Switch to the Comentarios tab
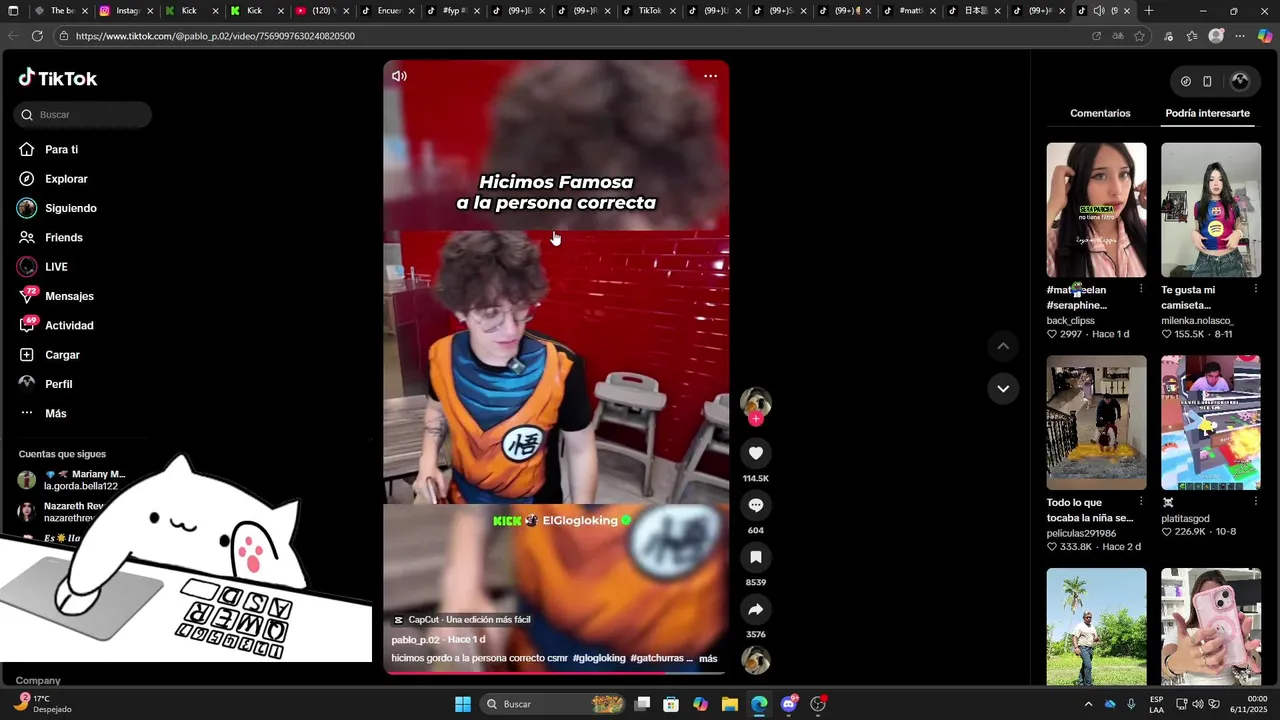Screen dimensions: 1280x720 point(1100,113)
